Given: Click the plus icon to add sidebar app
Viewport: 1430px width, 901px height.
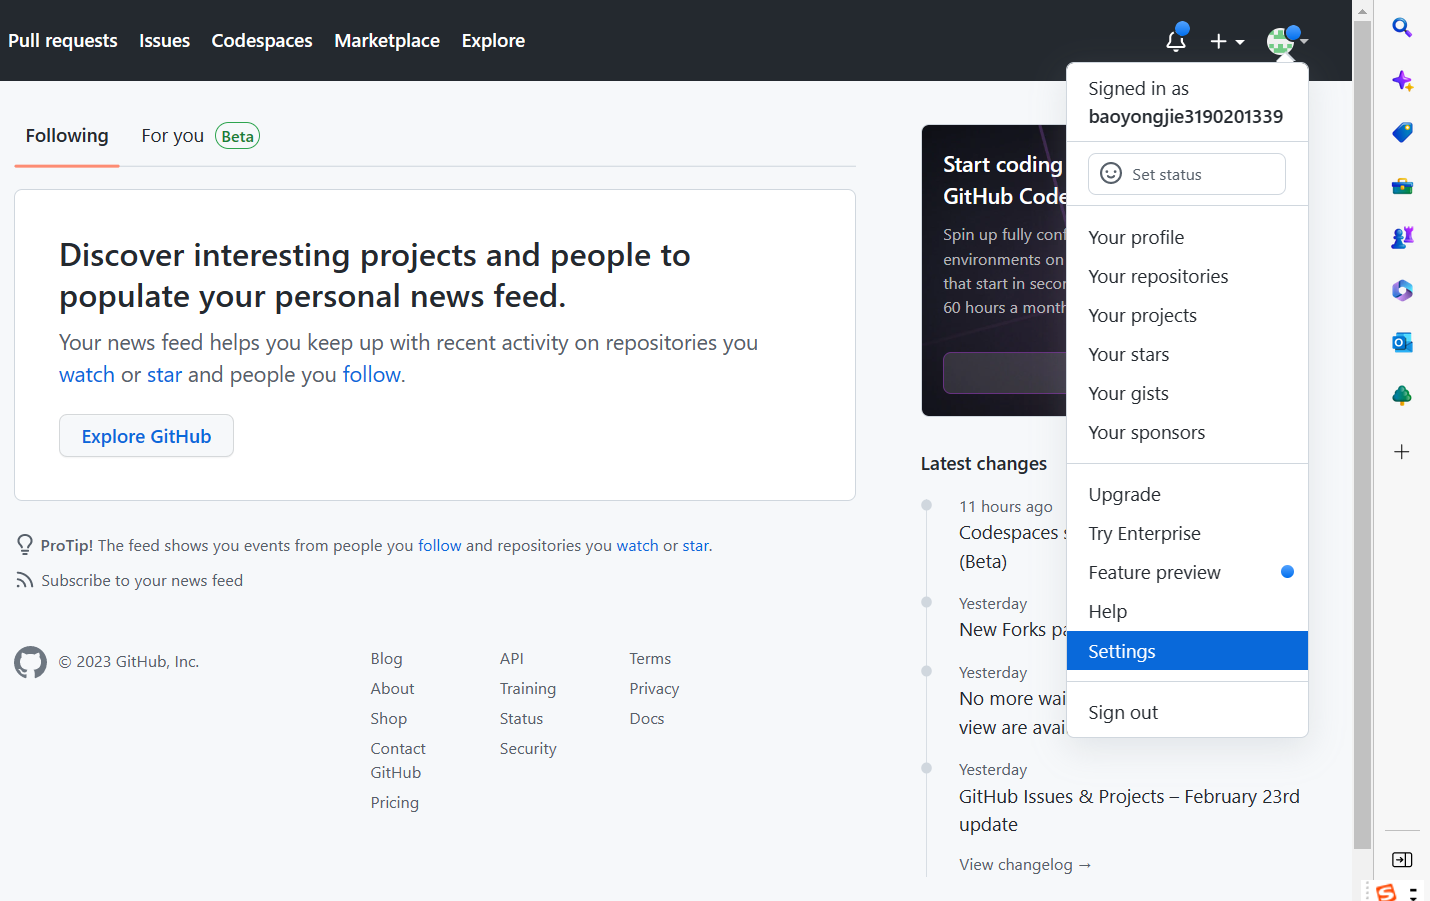Looking at the screenshot, I should [1402, 452].
